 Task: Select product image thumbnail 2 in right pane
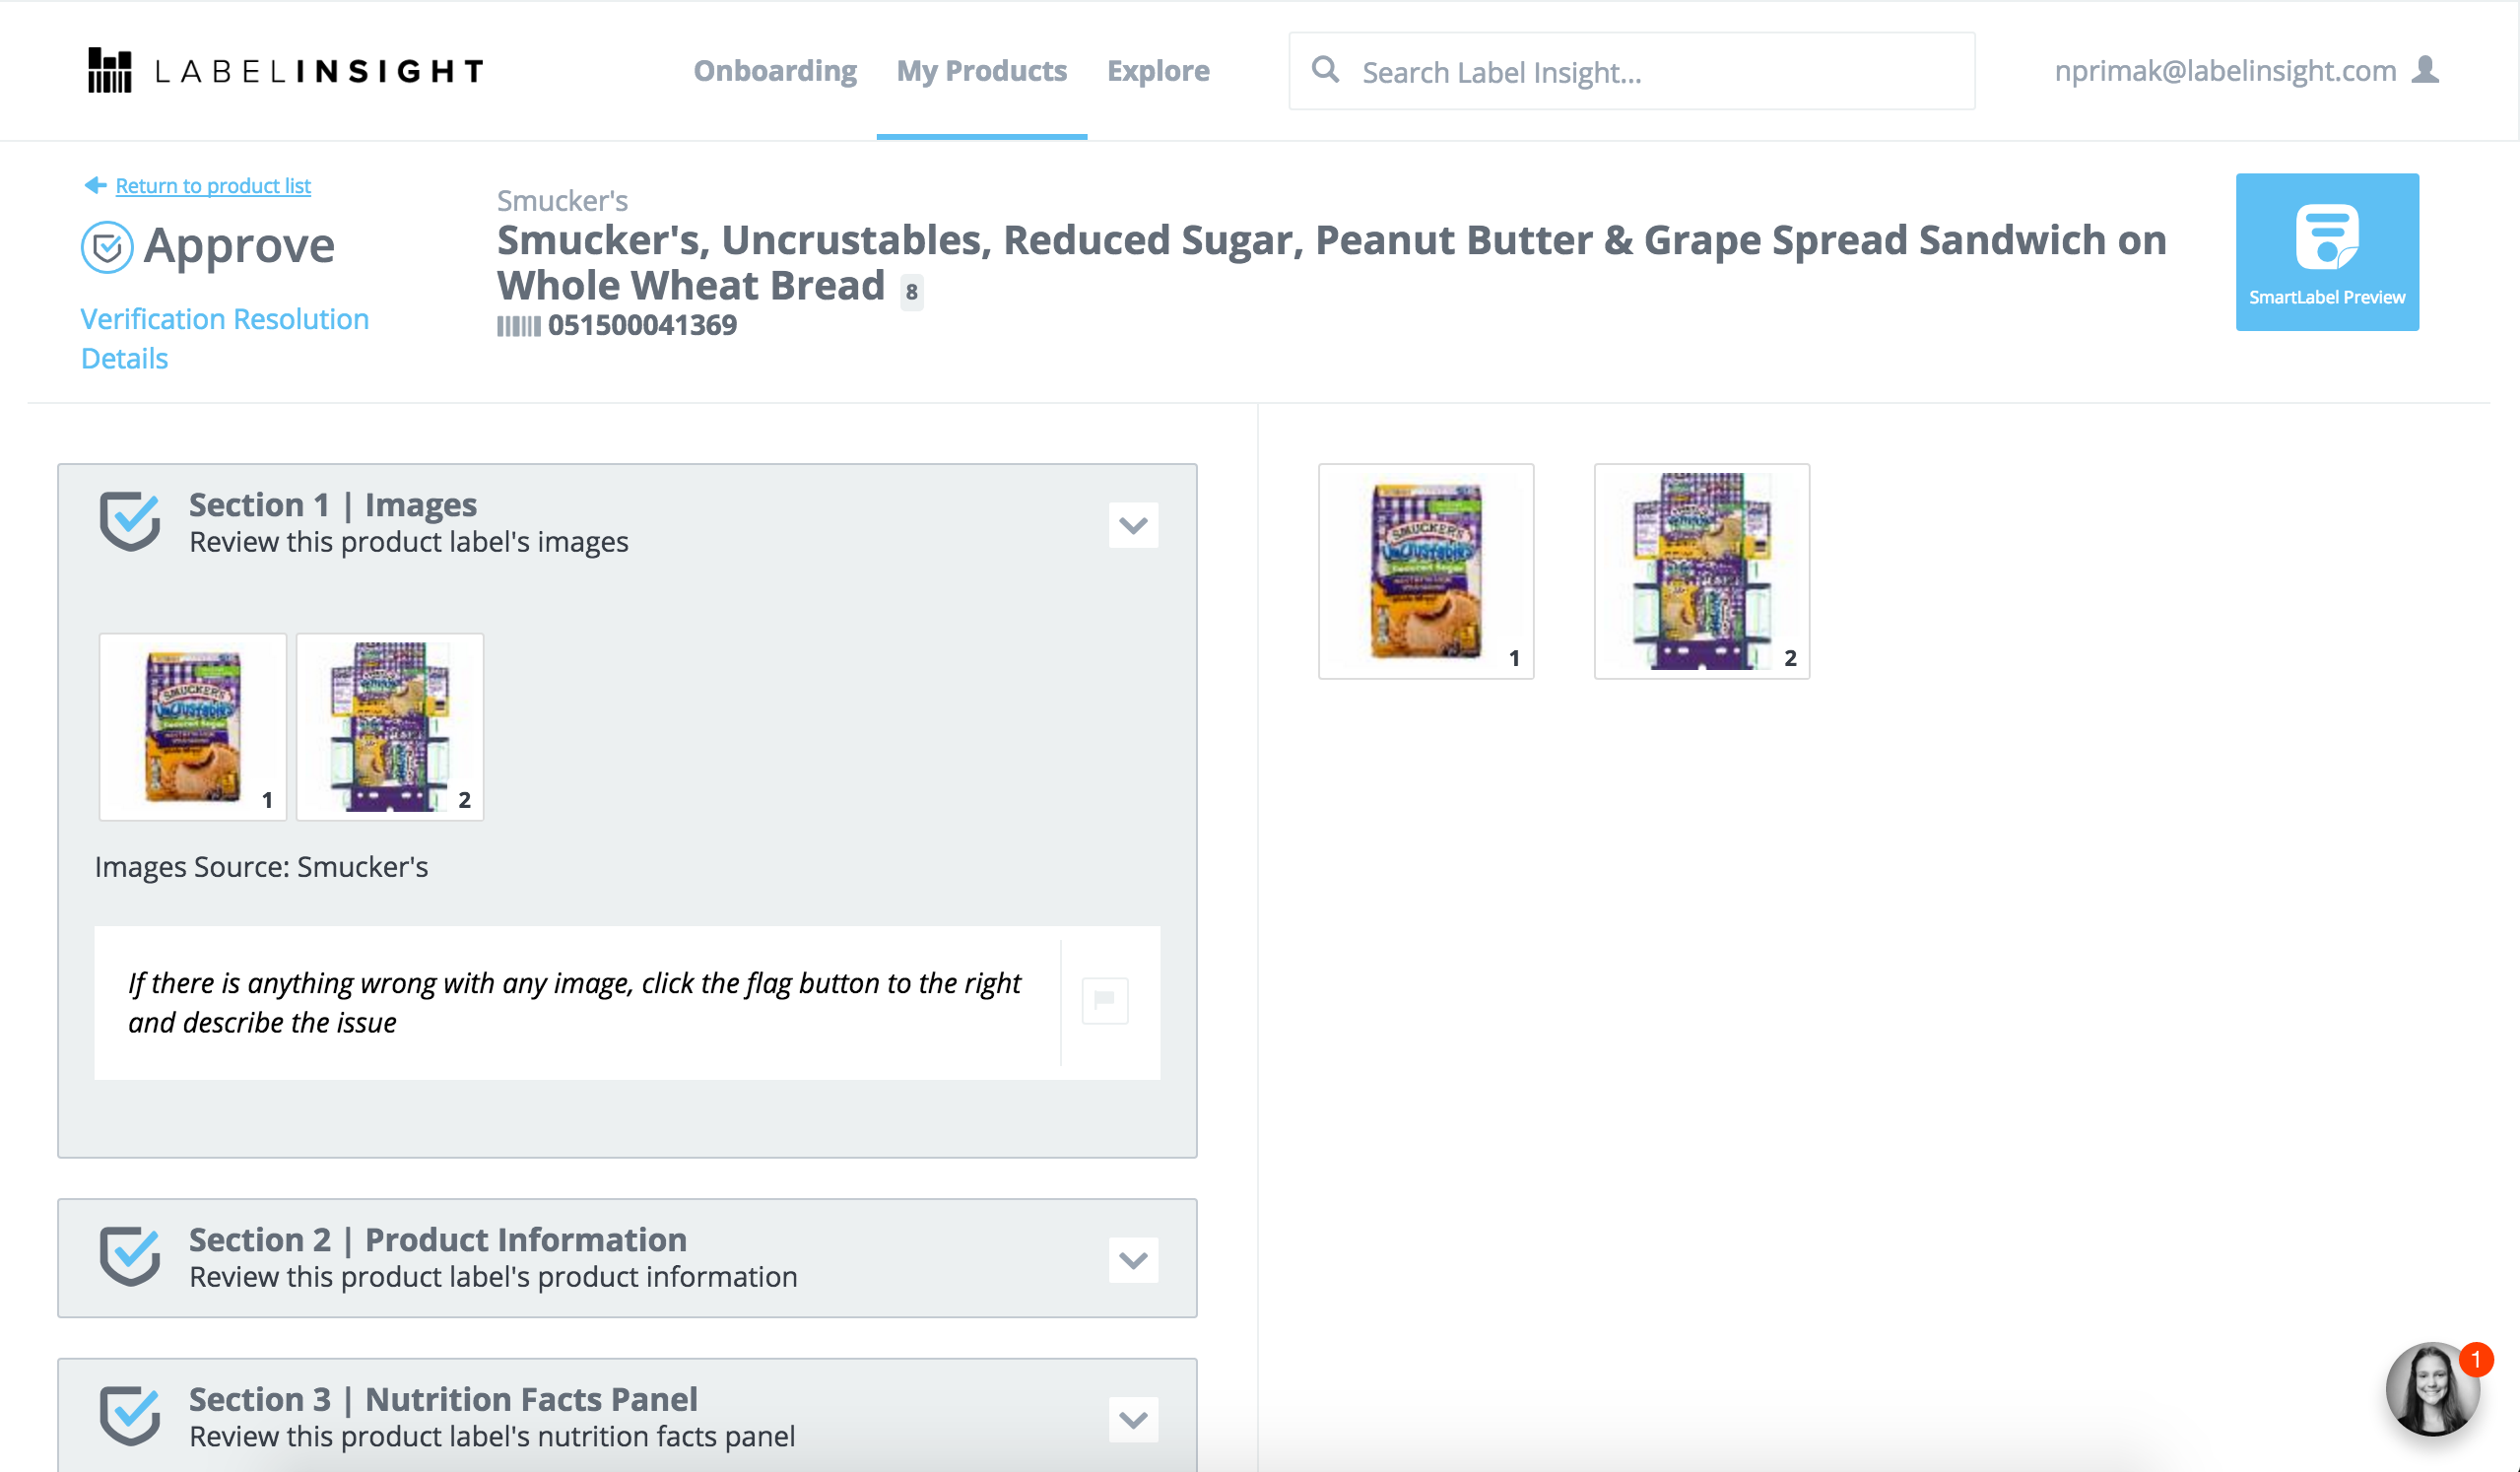pyautogui.click(x=1702, y=571)
